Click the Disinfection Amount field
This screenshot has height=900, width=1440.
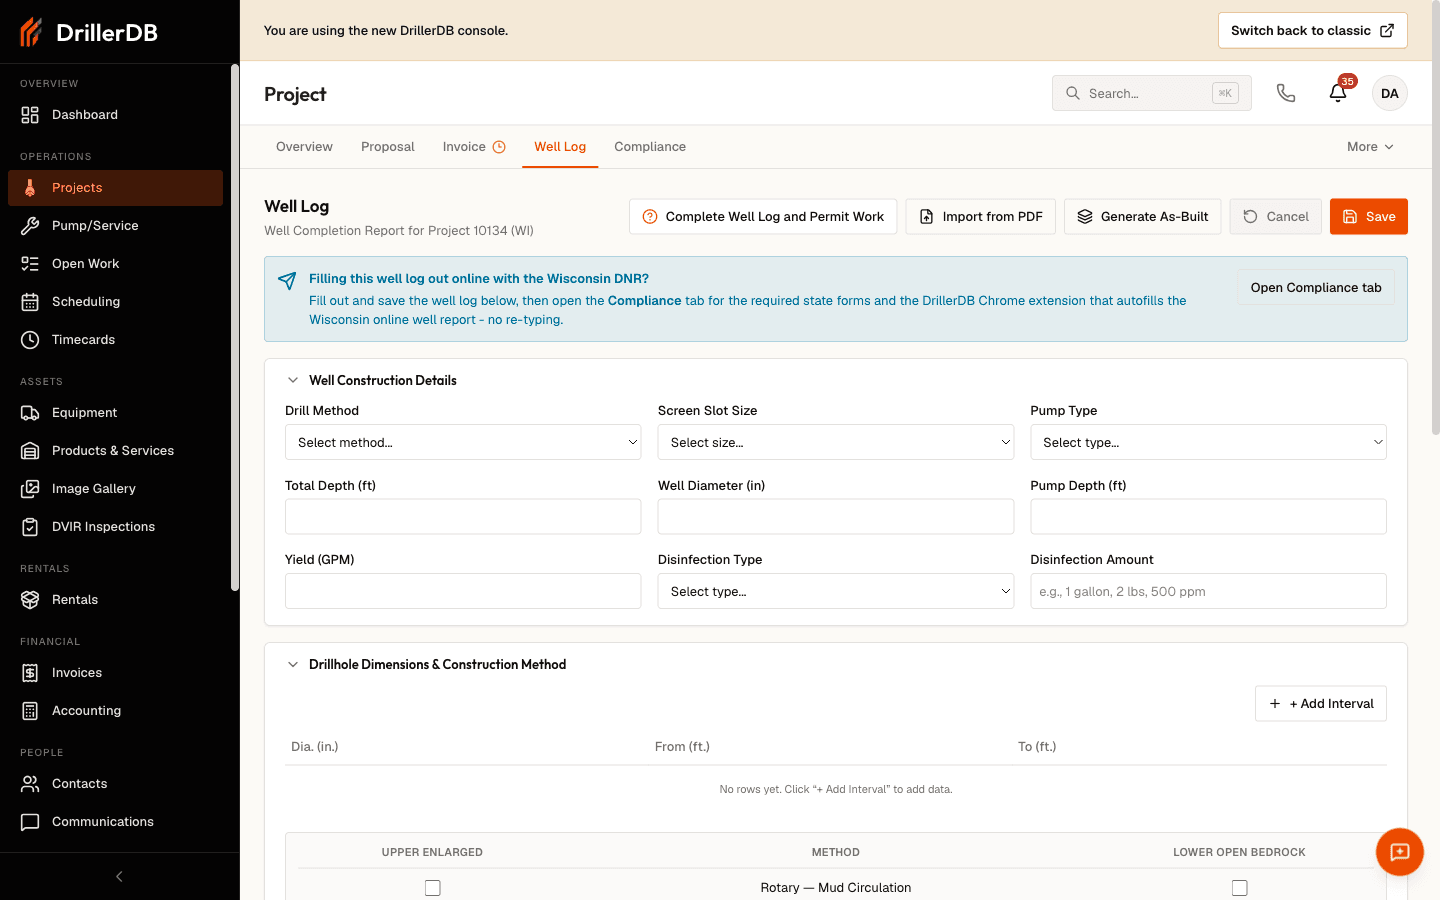tap(1208, 591)
